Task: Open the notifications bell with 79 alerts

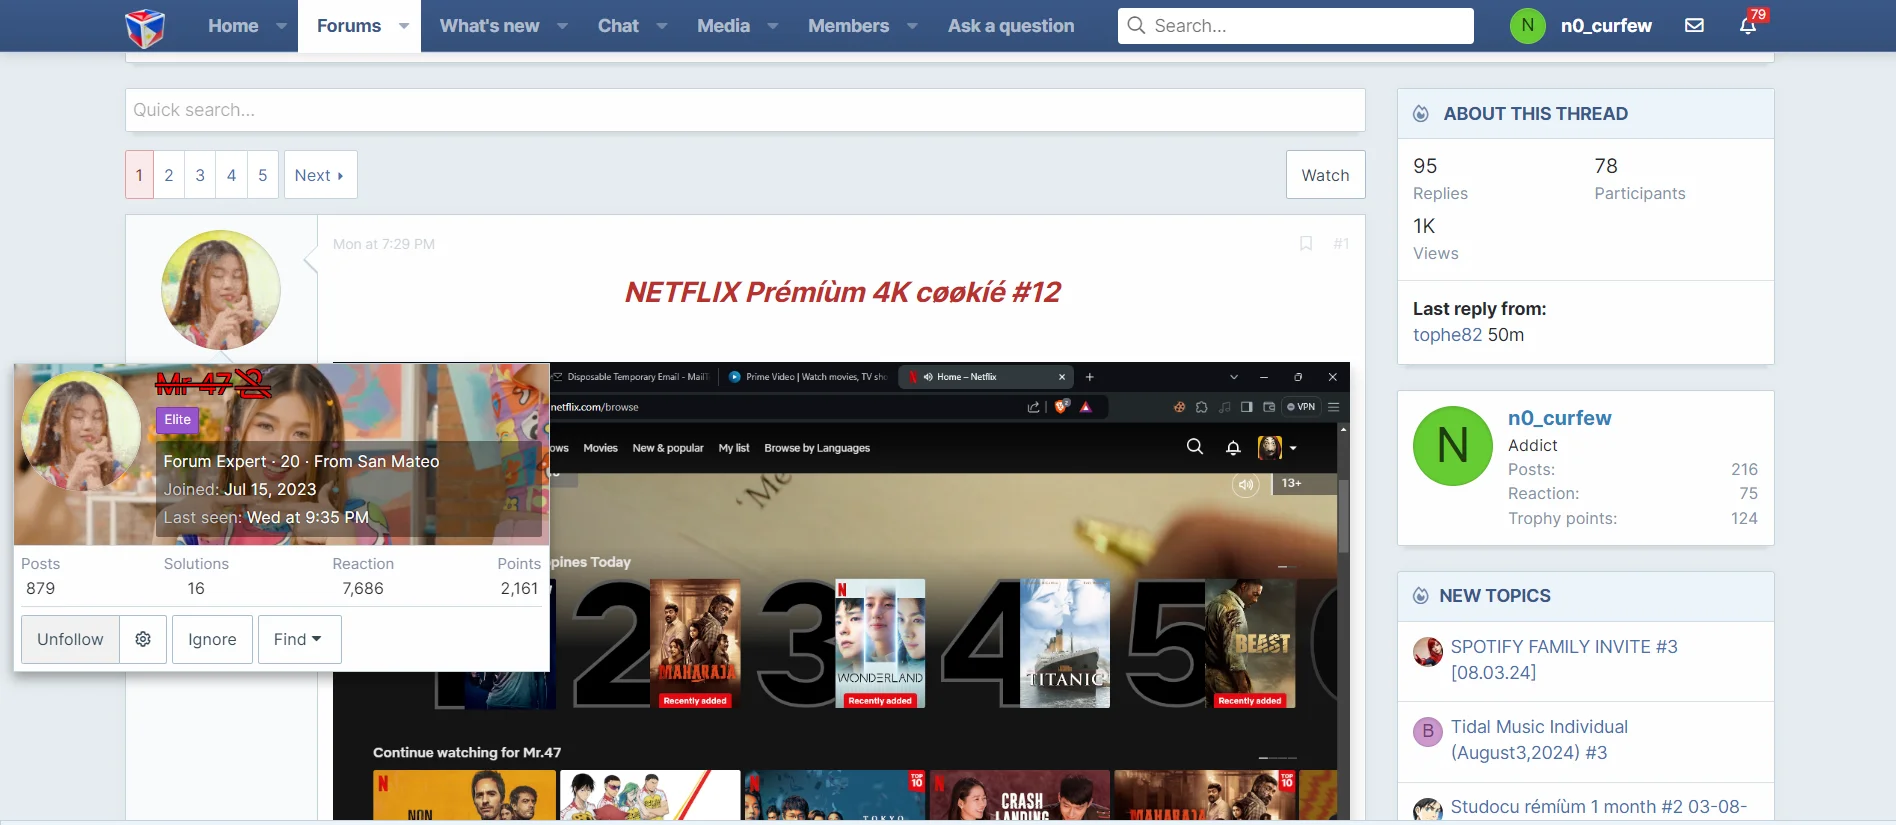Action: click(1748, 25)
